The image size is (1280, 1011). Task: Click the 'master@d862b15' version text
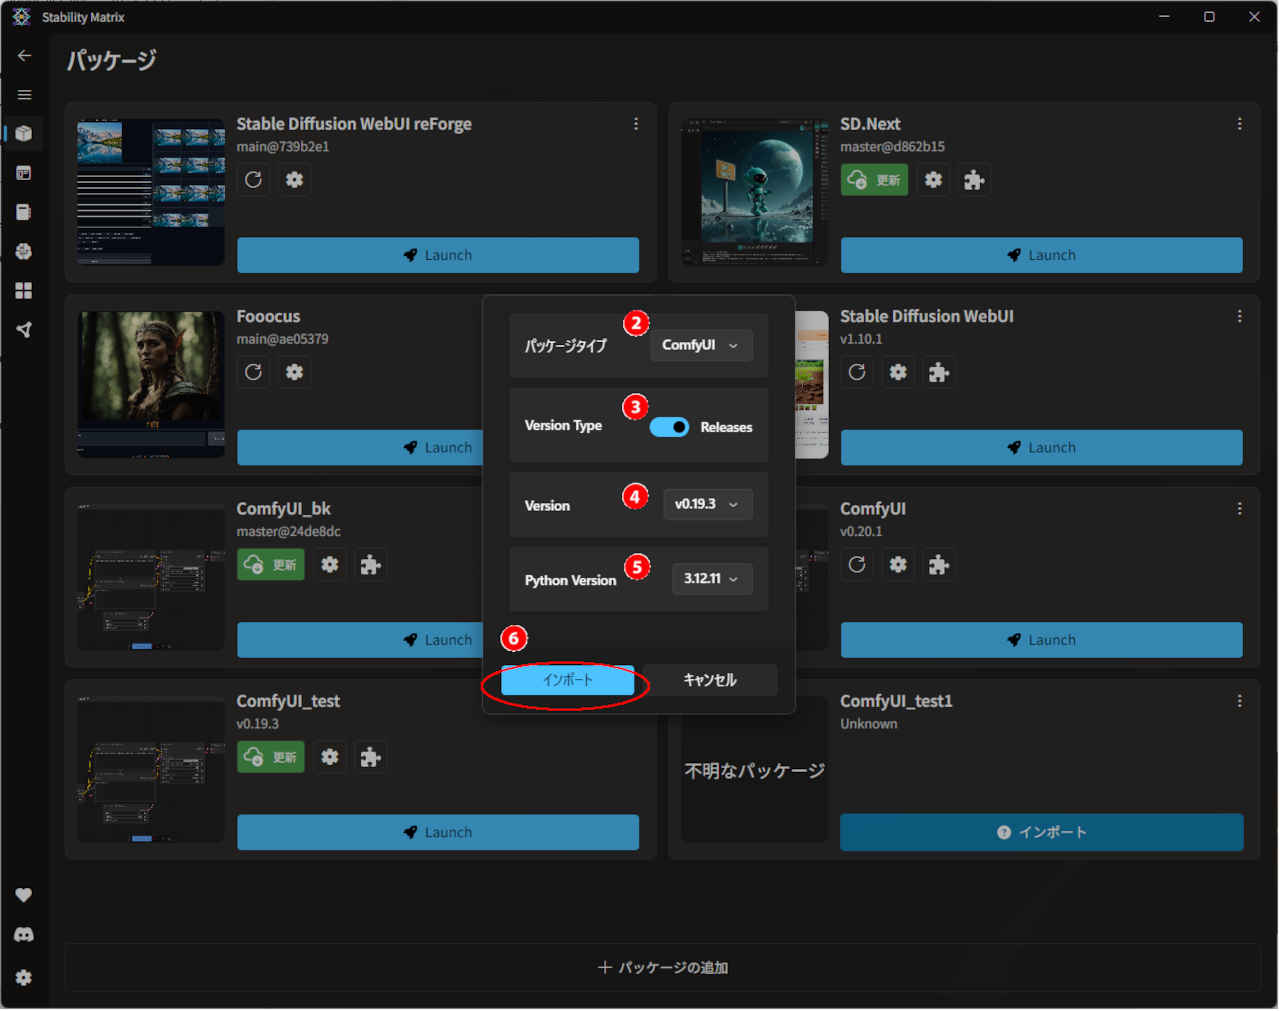[892, 147]
